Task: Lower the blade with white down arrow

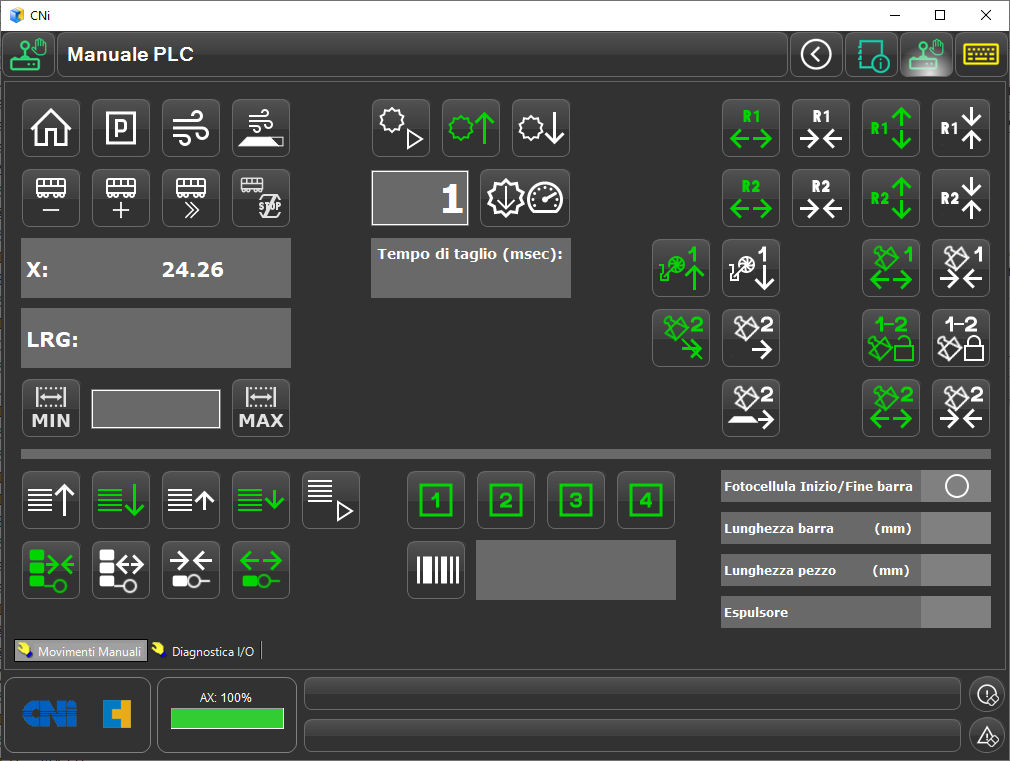Action: click(541, 128)
